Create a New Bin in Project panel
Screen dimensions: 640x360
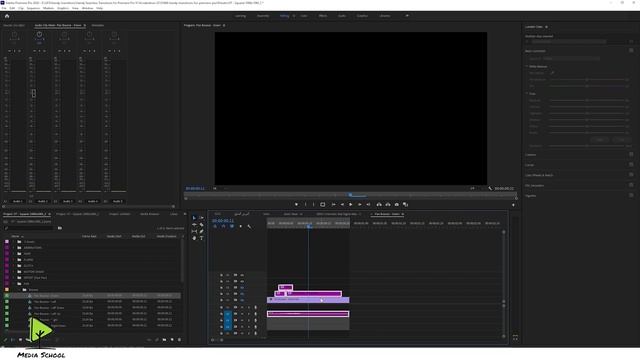(x=164, y=340)
